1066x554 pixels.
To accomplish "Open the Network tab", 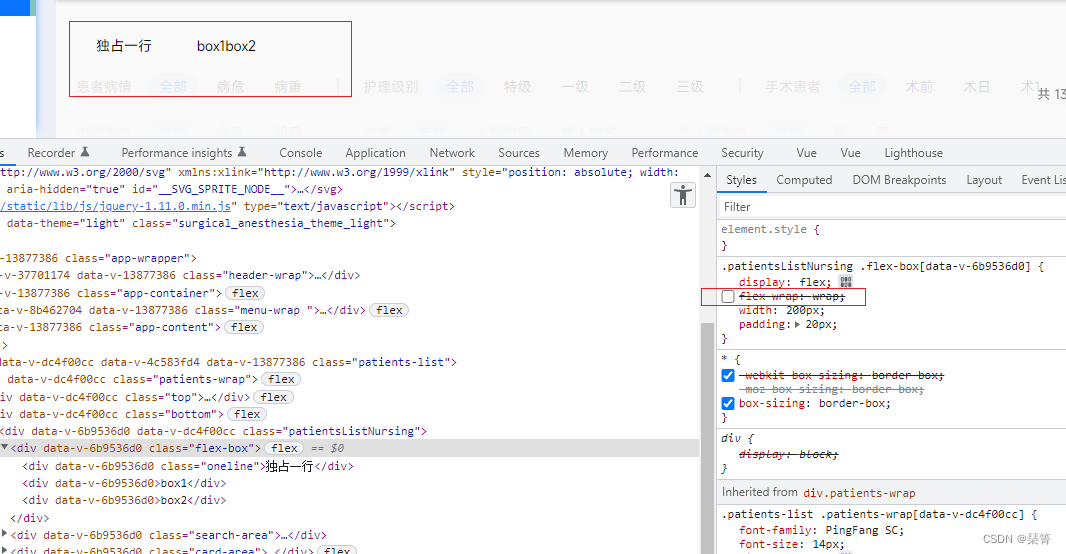I will click(452, 153).
